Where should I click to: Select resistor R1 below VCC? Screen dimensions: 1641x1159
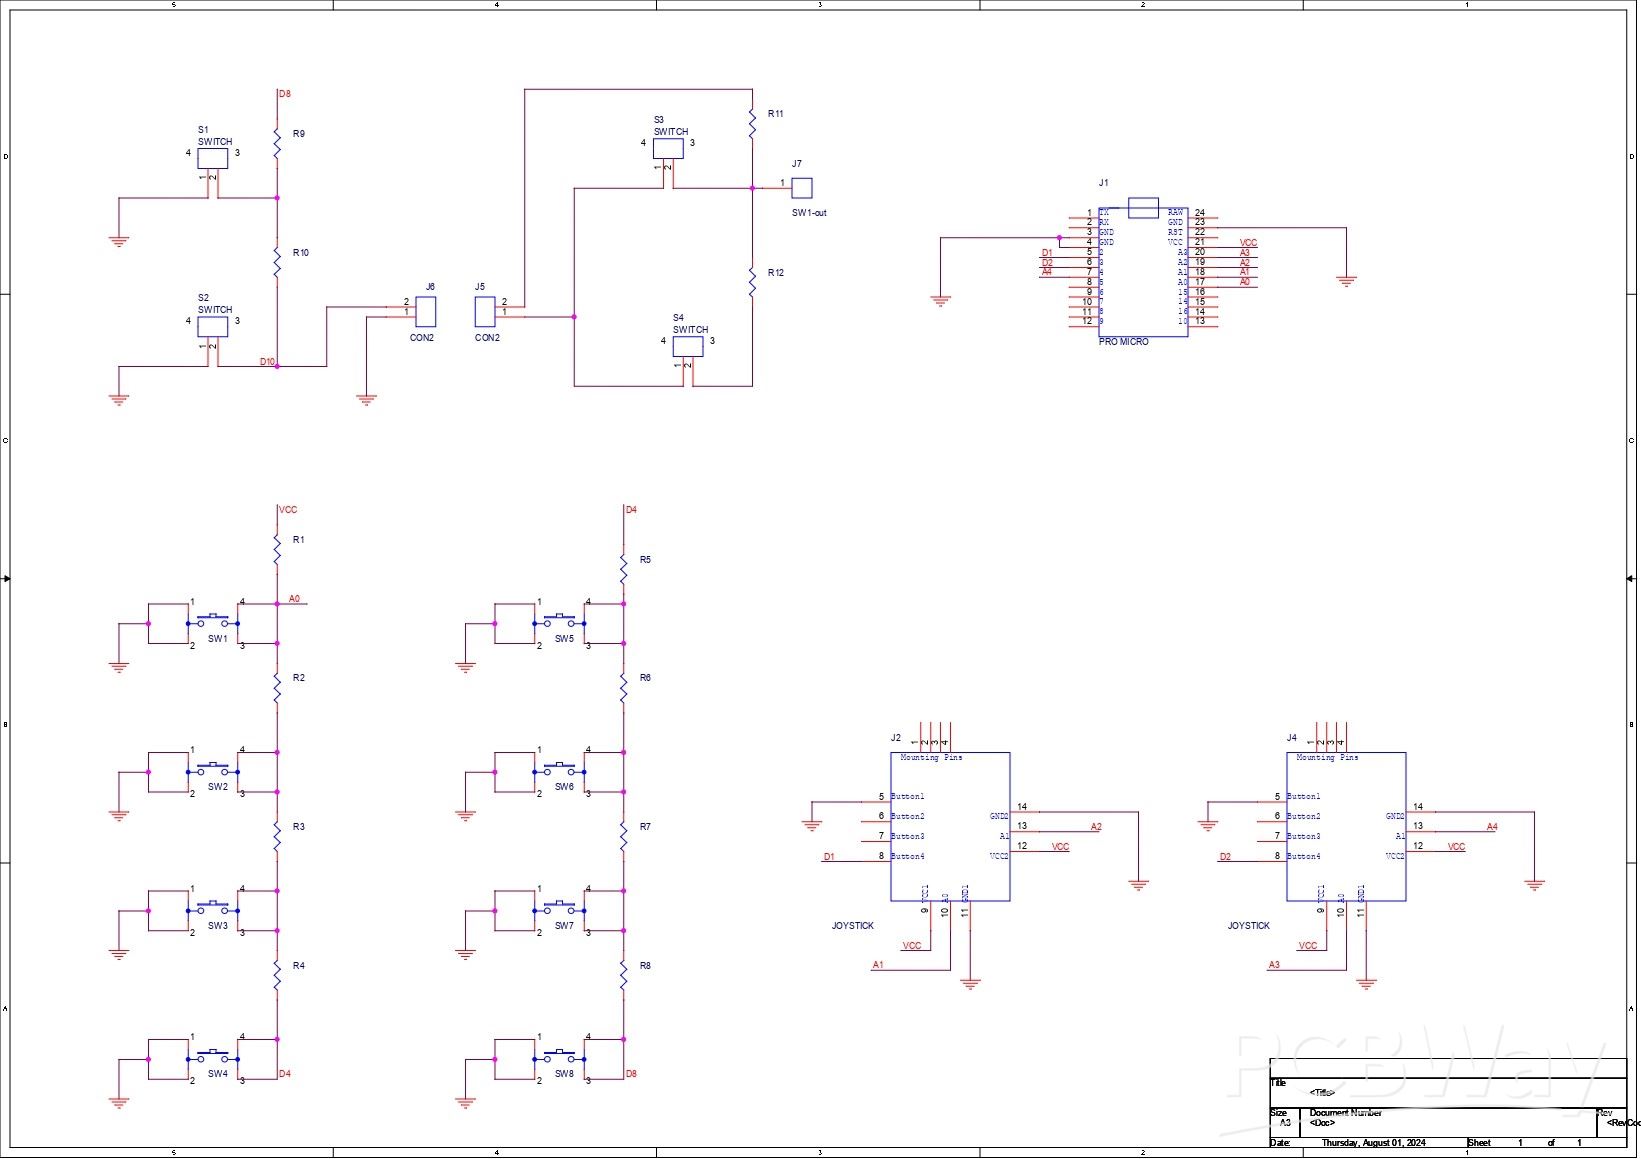tap(277, 548)
